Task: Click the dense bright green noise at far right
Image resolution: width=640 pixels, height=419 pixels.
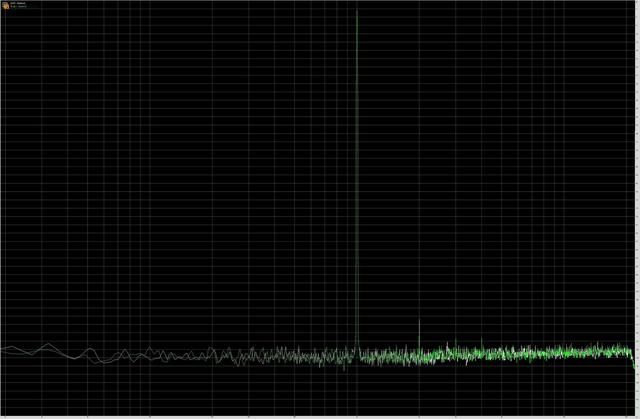Action: click(600, 352)
